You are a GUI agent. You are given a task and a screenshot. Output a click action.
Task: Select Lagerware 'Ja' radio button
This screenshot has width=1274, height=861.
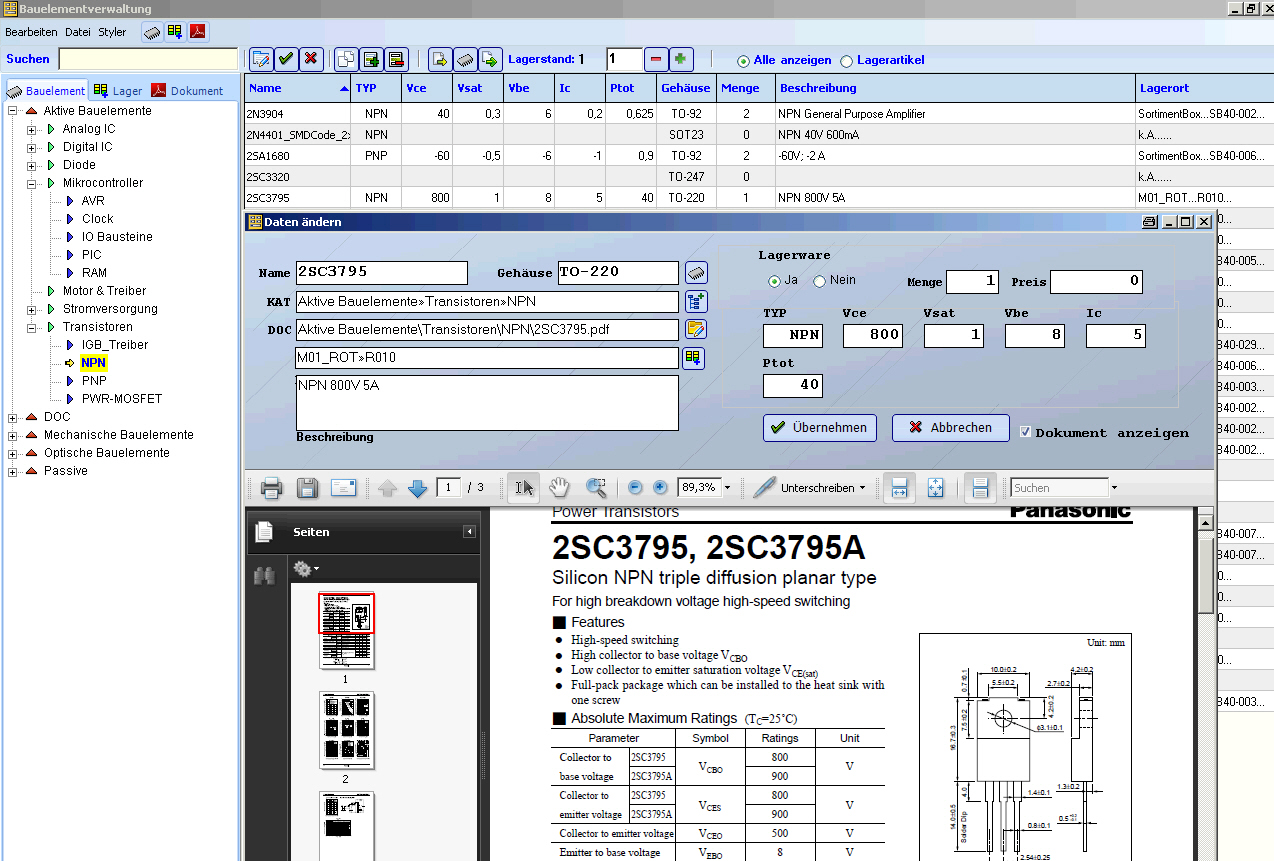tap(774, 281)
